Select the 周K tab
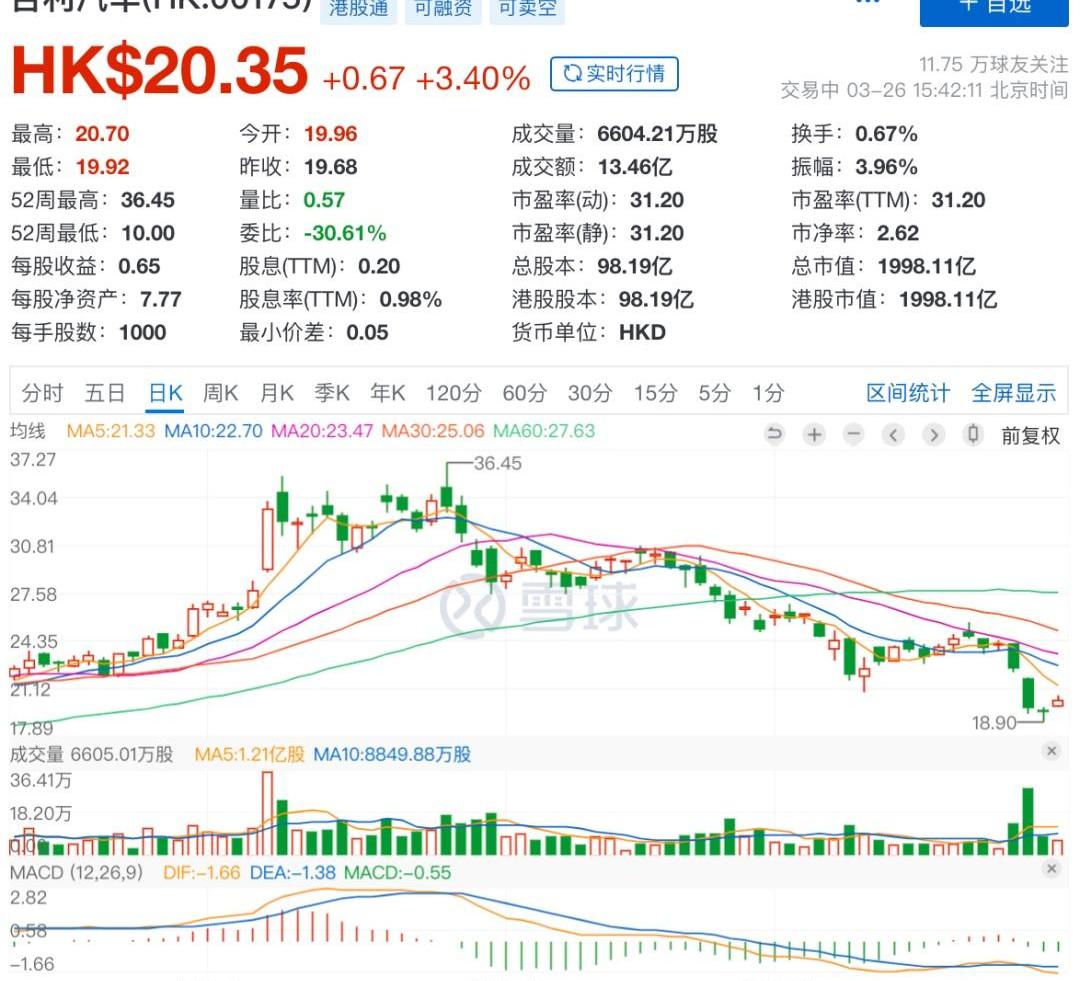 point(220,393)
